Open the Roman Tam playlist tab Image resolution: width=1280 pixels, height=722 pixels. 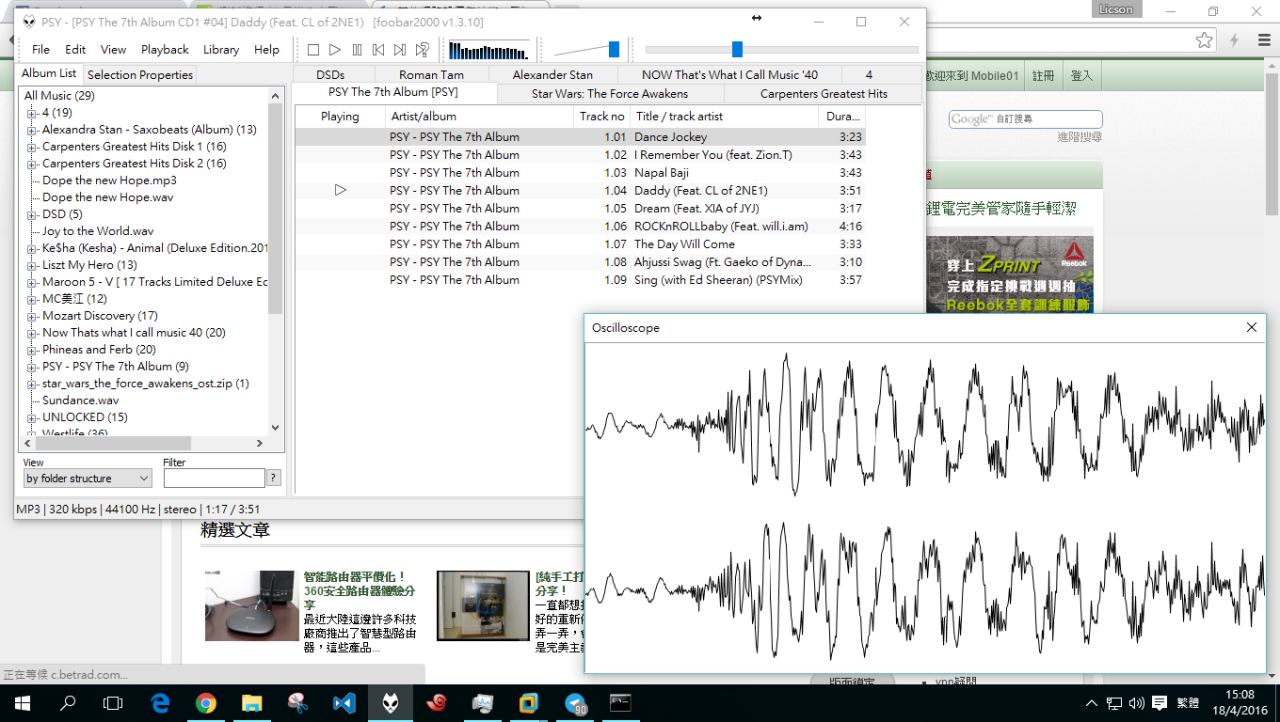tap(431, 75)
